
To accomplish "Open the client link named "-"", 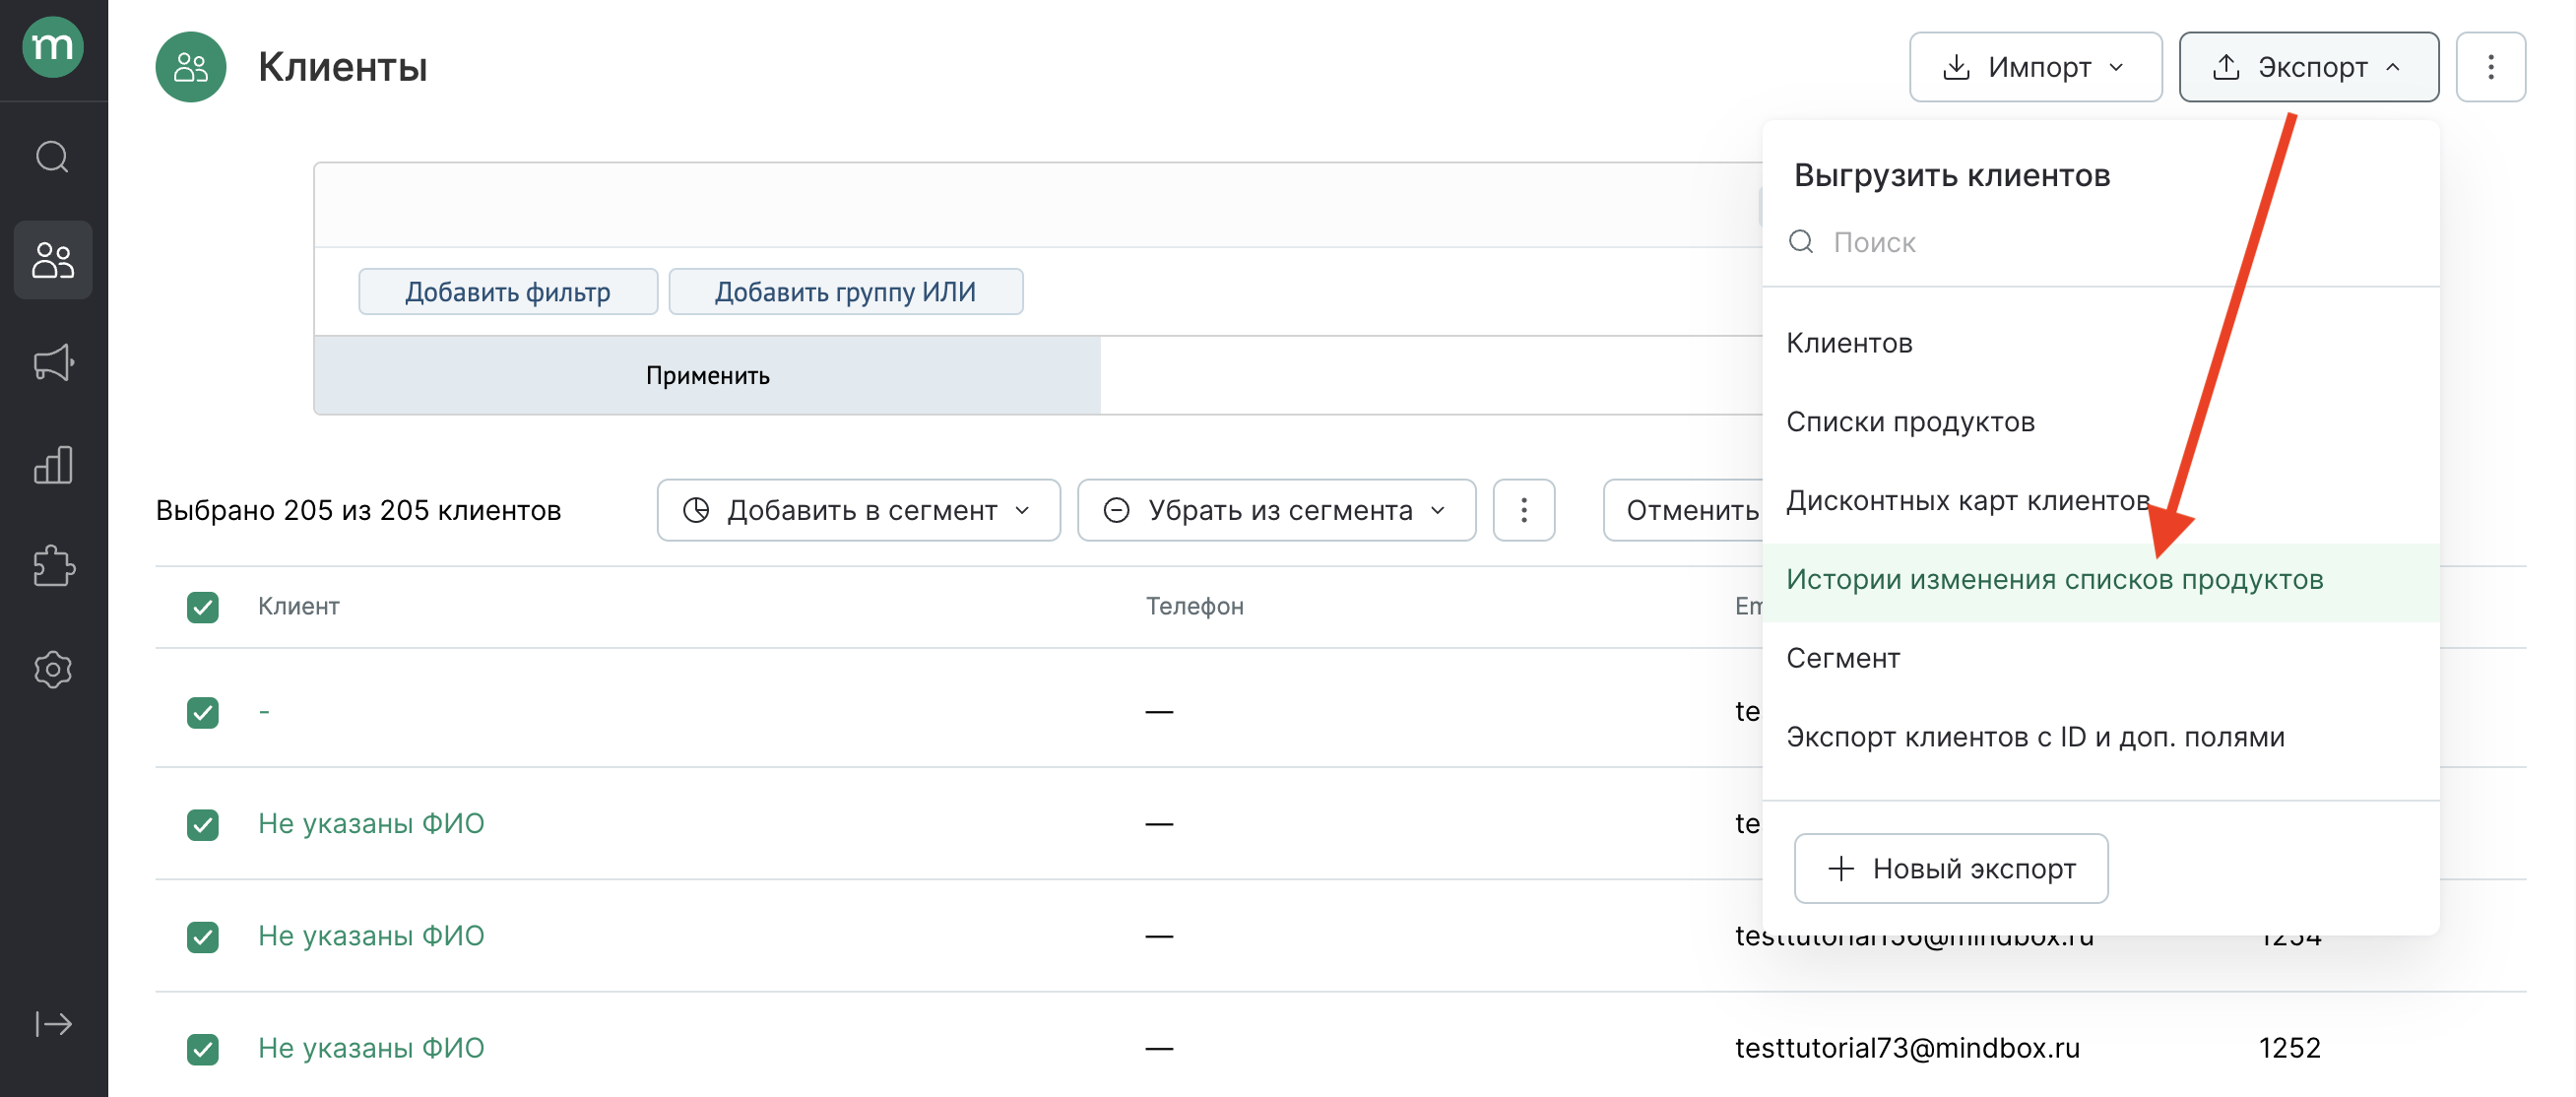I will click(264, 711).
